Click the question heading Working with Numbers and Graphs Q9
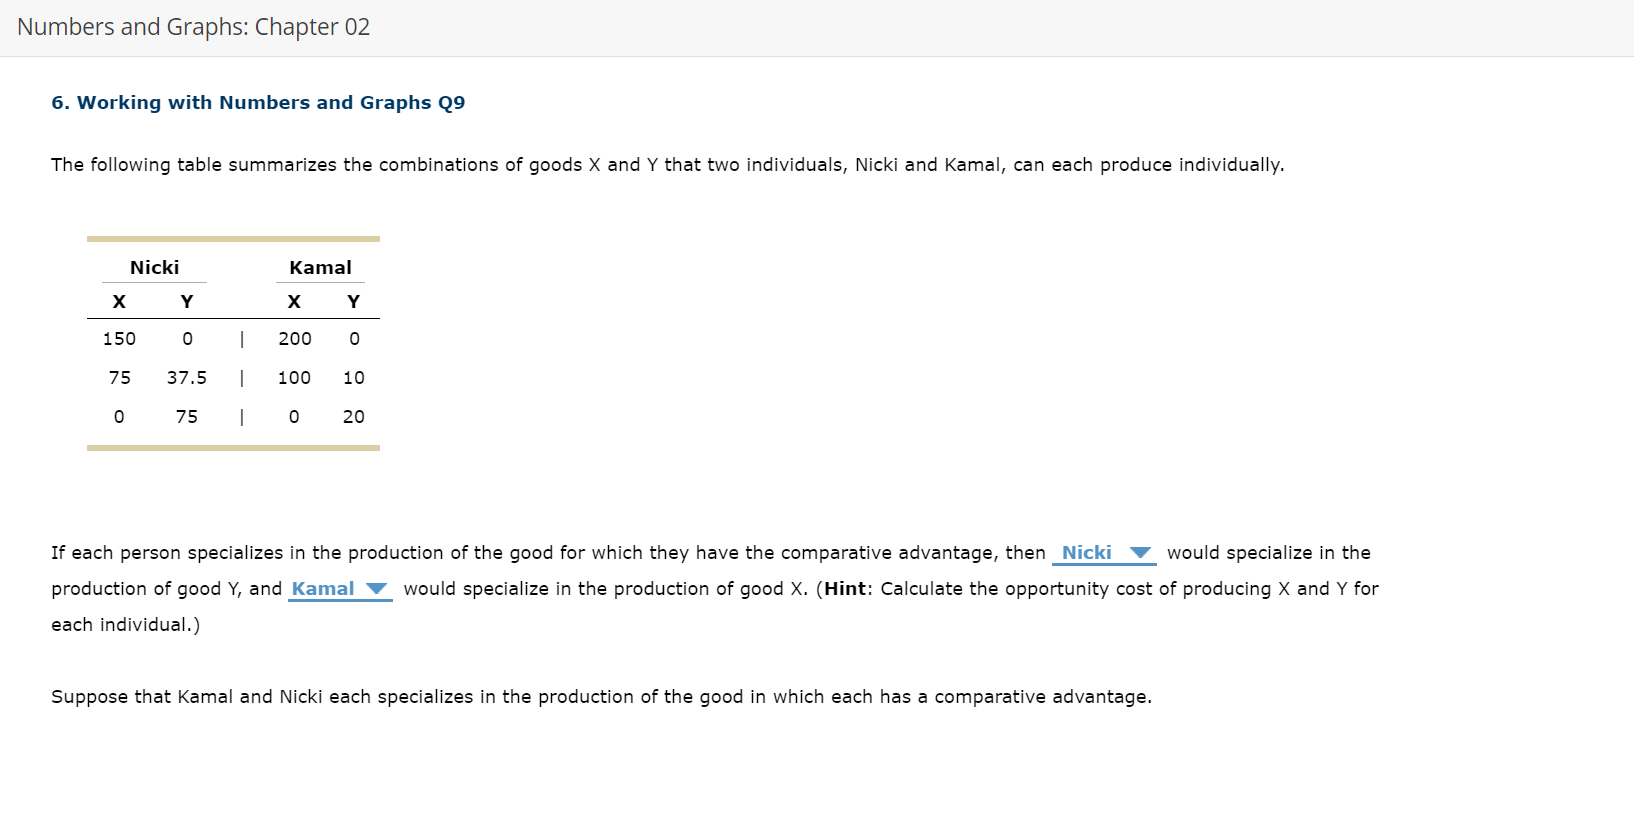1634x814 pixels. (x=258, y=102)
